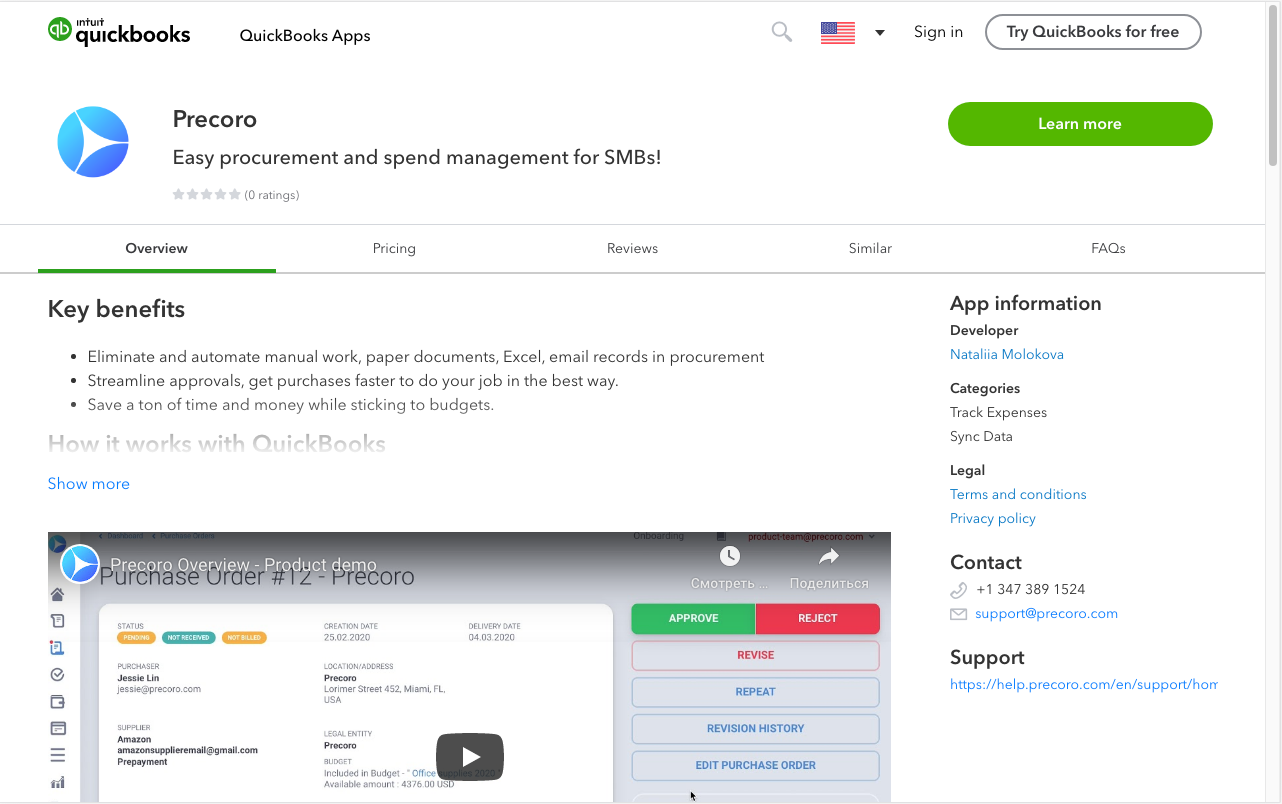1282x804 pixels.
Task: Open the search magnifier icon
Action: [782, 32]
